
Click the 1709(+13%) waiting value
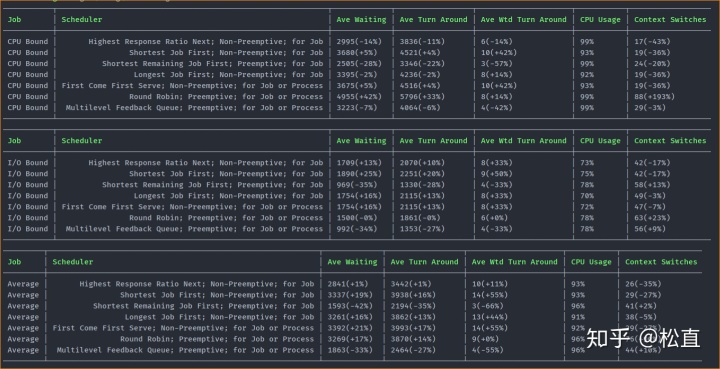pyautogui.click(x=359, y=163)
